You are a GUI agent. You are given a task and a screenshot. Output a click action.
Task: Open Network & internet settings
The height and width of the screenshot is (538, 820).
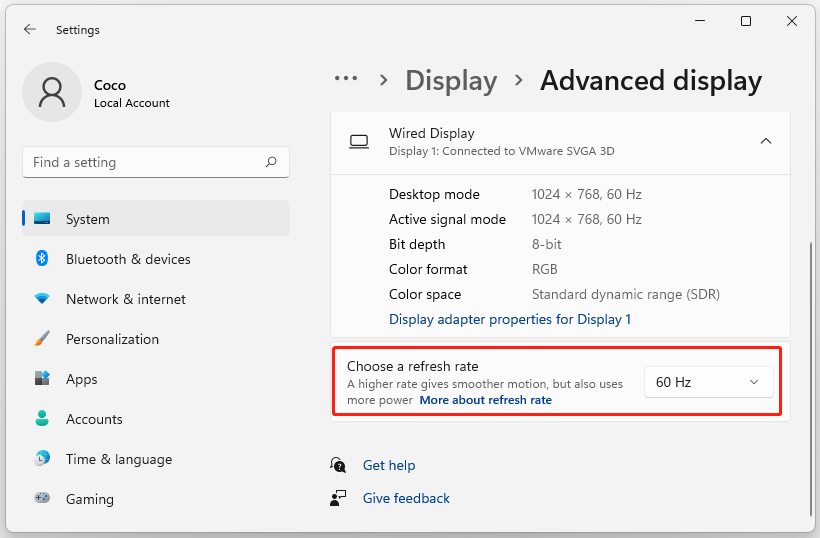[x=125, y=299]
